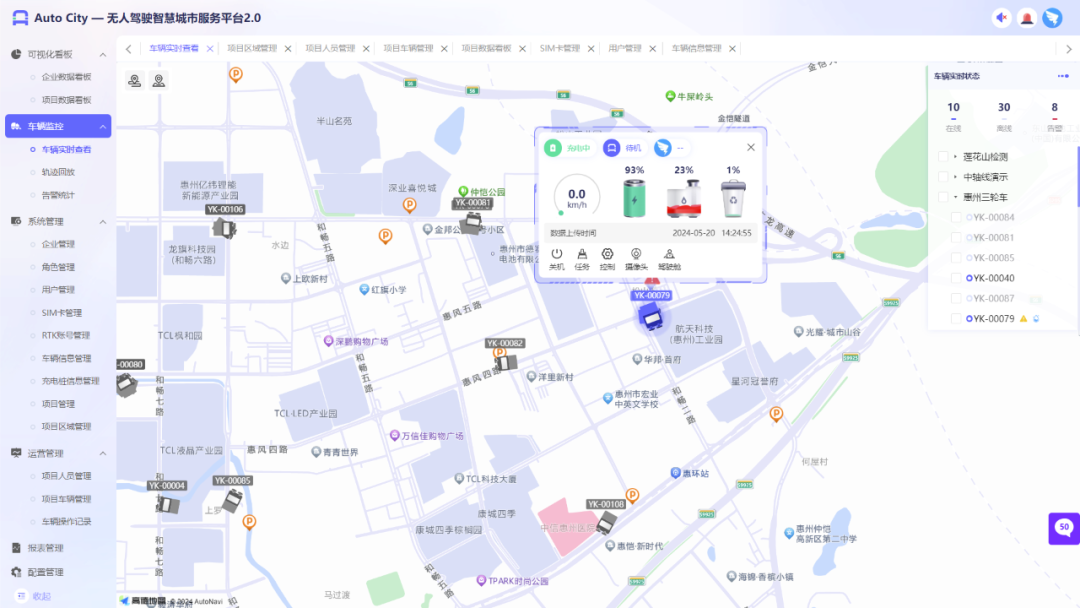Click the 任务 task icon in popup
1080x608 pixels.
[582, 255]
